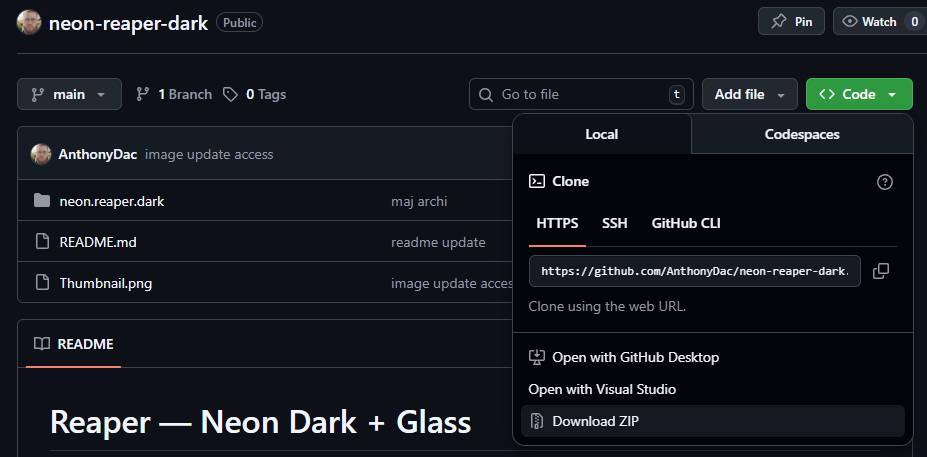927x457 pixels.
Task: Click the neon.reaper.dark folder icon
Action: (x=42, y=201)
